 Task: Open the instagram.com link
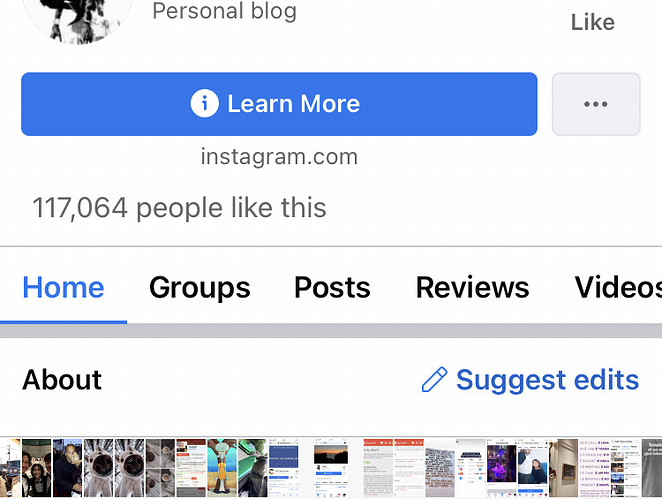coord(279,157)
